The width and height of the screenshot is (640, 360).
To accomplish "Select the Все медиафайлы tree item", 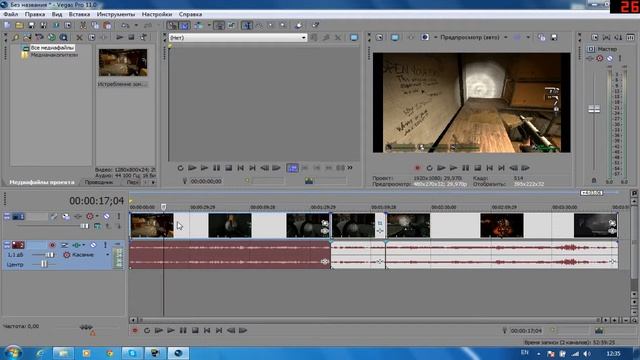I will coord(52,48).
